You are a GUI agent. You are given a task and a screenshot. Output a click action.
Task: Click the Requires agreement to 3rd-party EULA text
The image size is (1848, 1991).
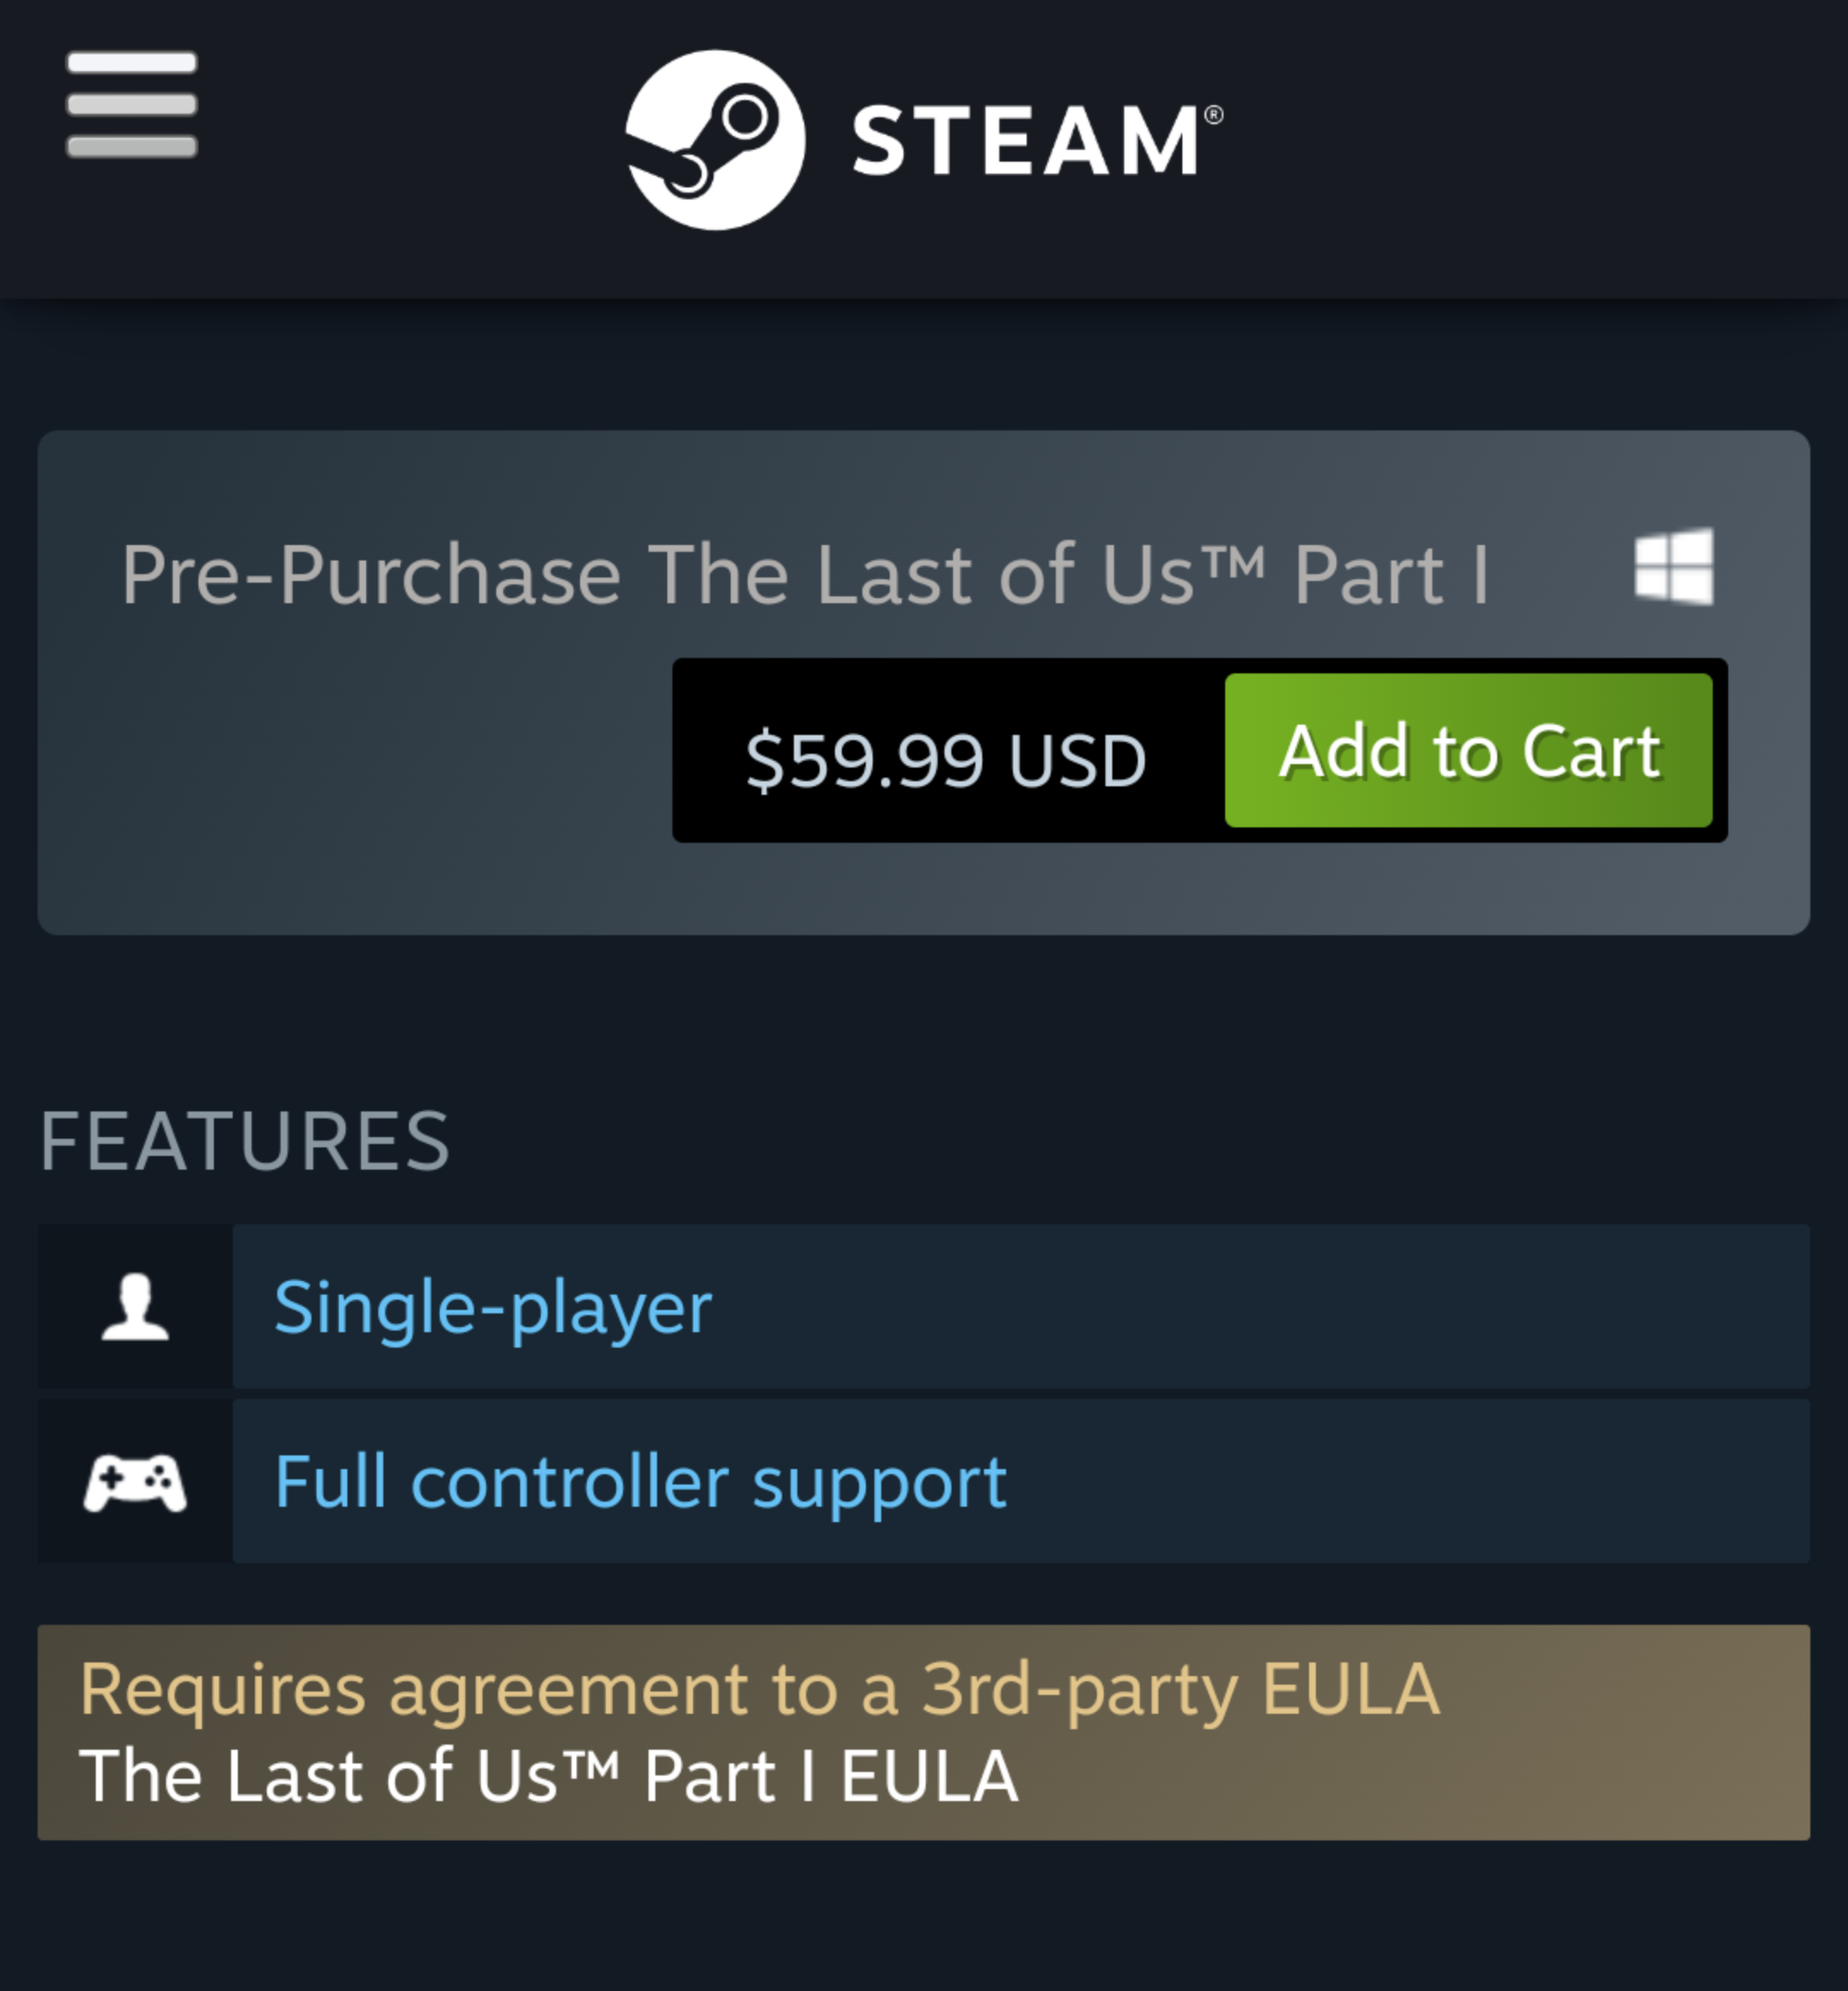pyautogui.click(x=760, y=1689)
